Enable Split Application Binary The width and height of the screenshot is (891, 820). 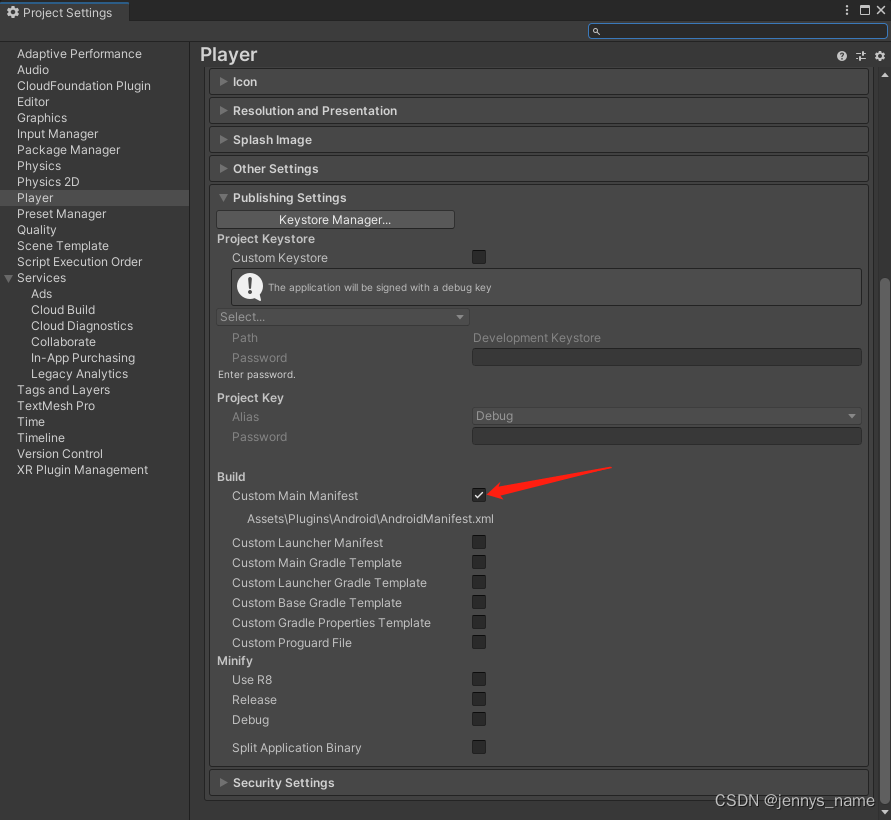coord(479,747)
